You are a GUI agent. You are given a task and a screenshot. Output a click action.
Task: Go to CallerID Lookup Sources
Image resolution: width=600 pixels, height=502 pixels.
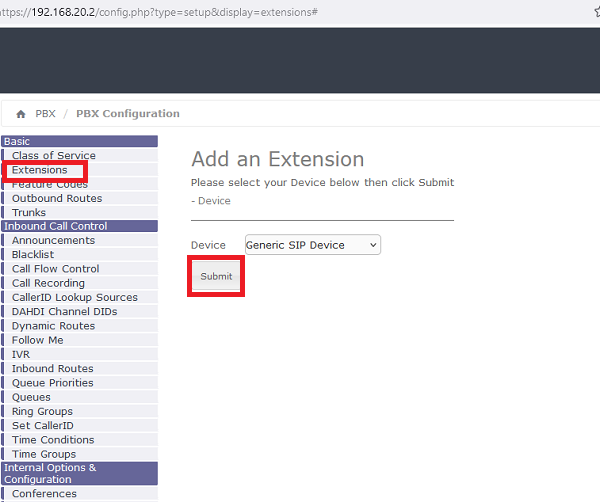point(75,297)
